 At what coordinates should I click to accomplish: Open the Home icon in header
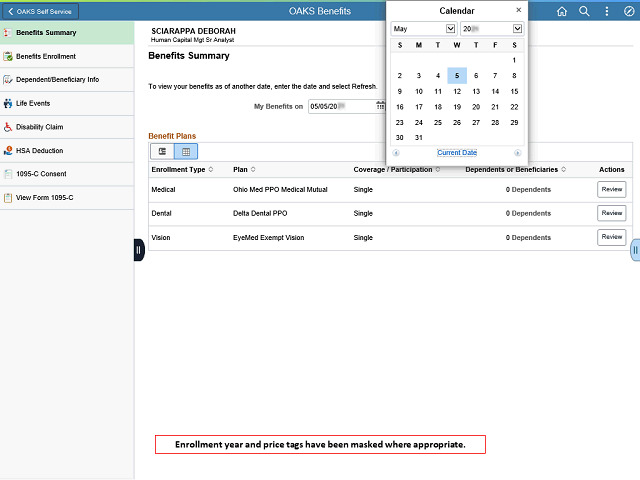click(562, 11)
